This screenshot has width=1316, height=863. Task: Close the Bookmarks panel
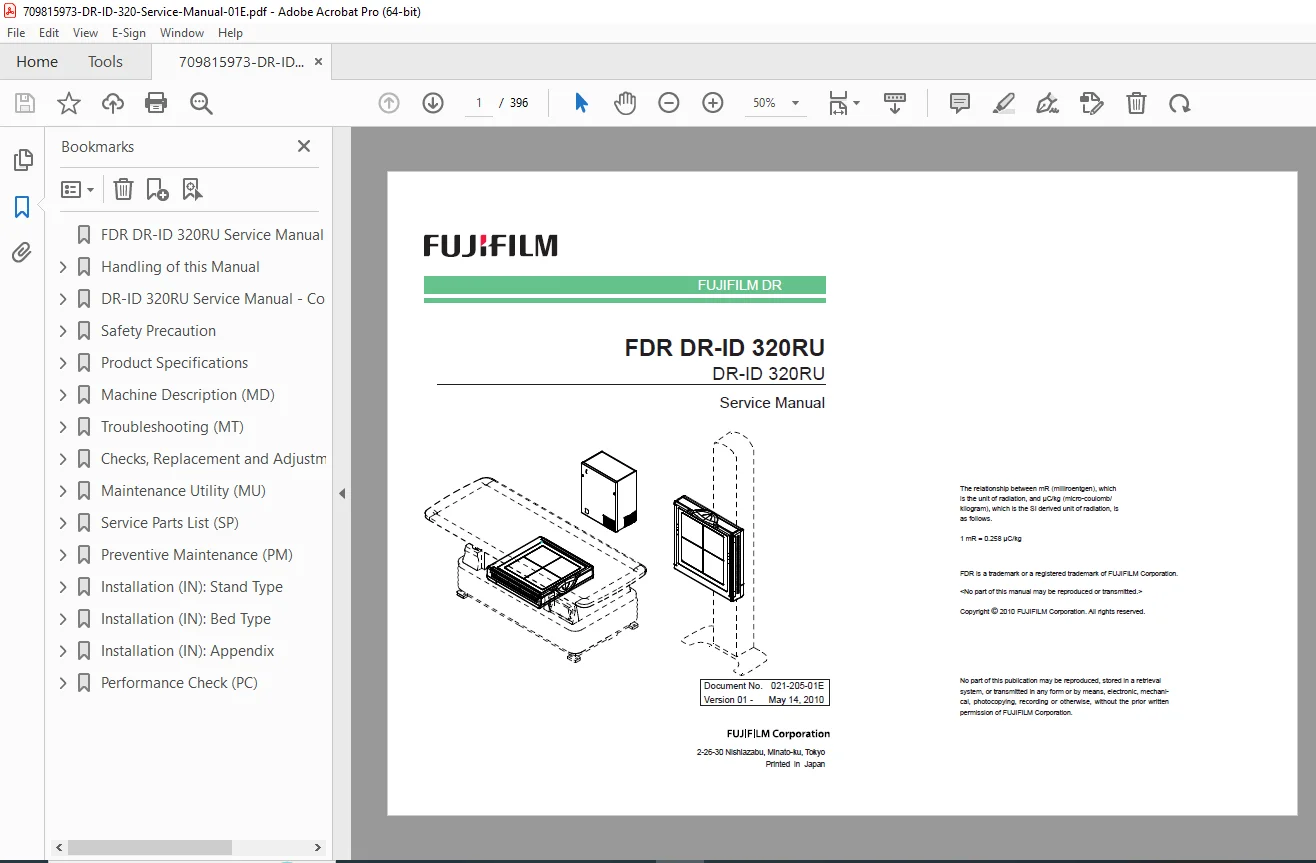pyautogui.click(x=304, y=146)
